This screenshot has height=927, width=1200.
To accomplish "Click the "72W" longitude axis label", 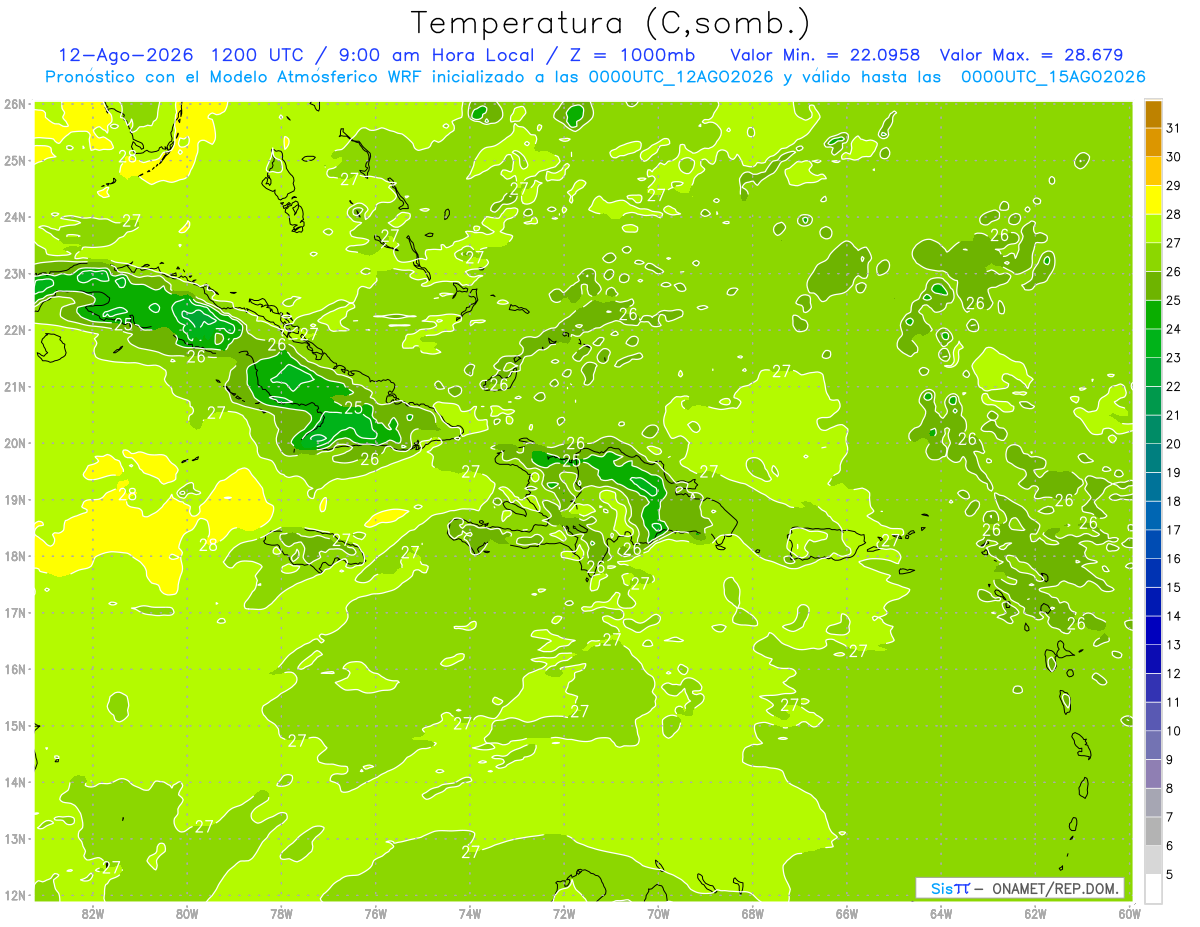I will 564,913.
